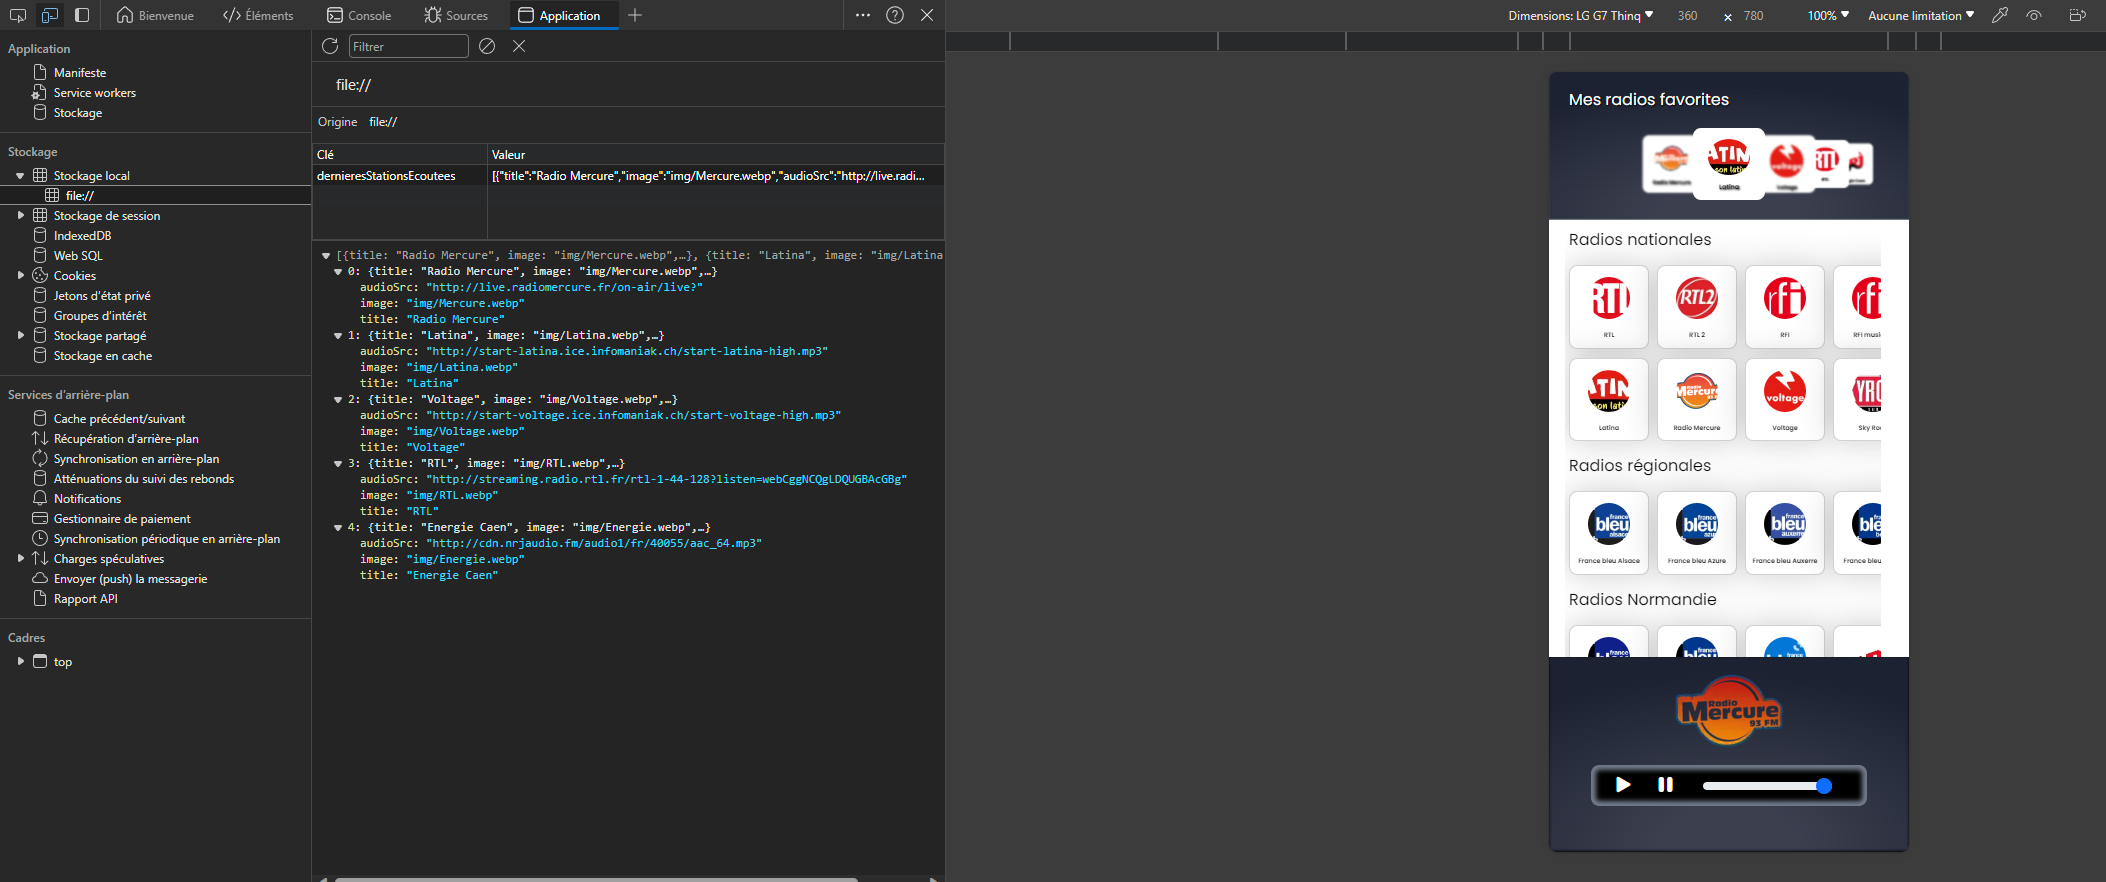Click the rightmost device toolbar icon
This screenshot has width=2106, height=882.
point(2078,15)
